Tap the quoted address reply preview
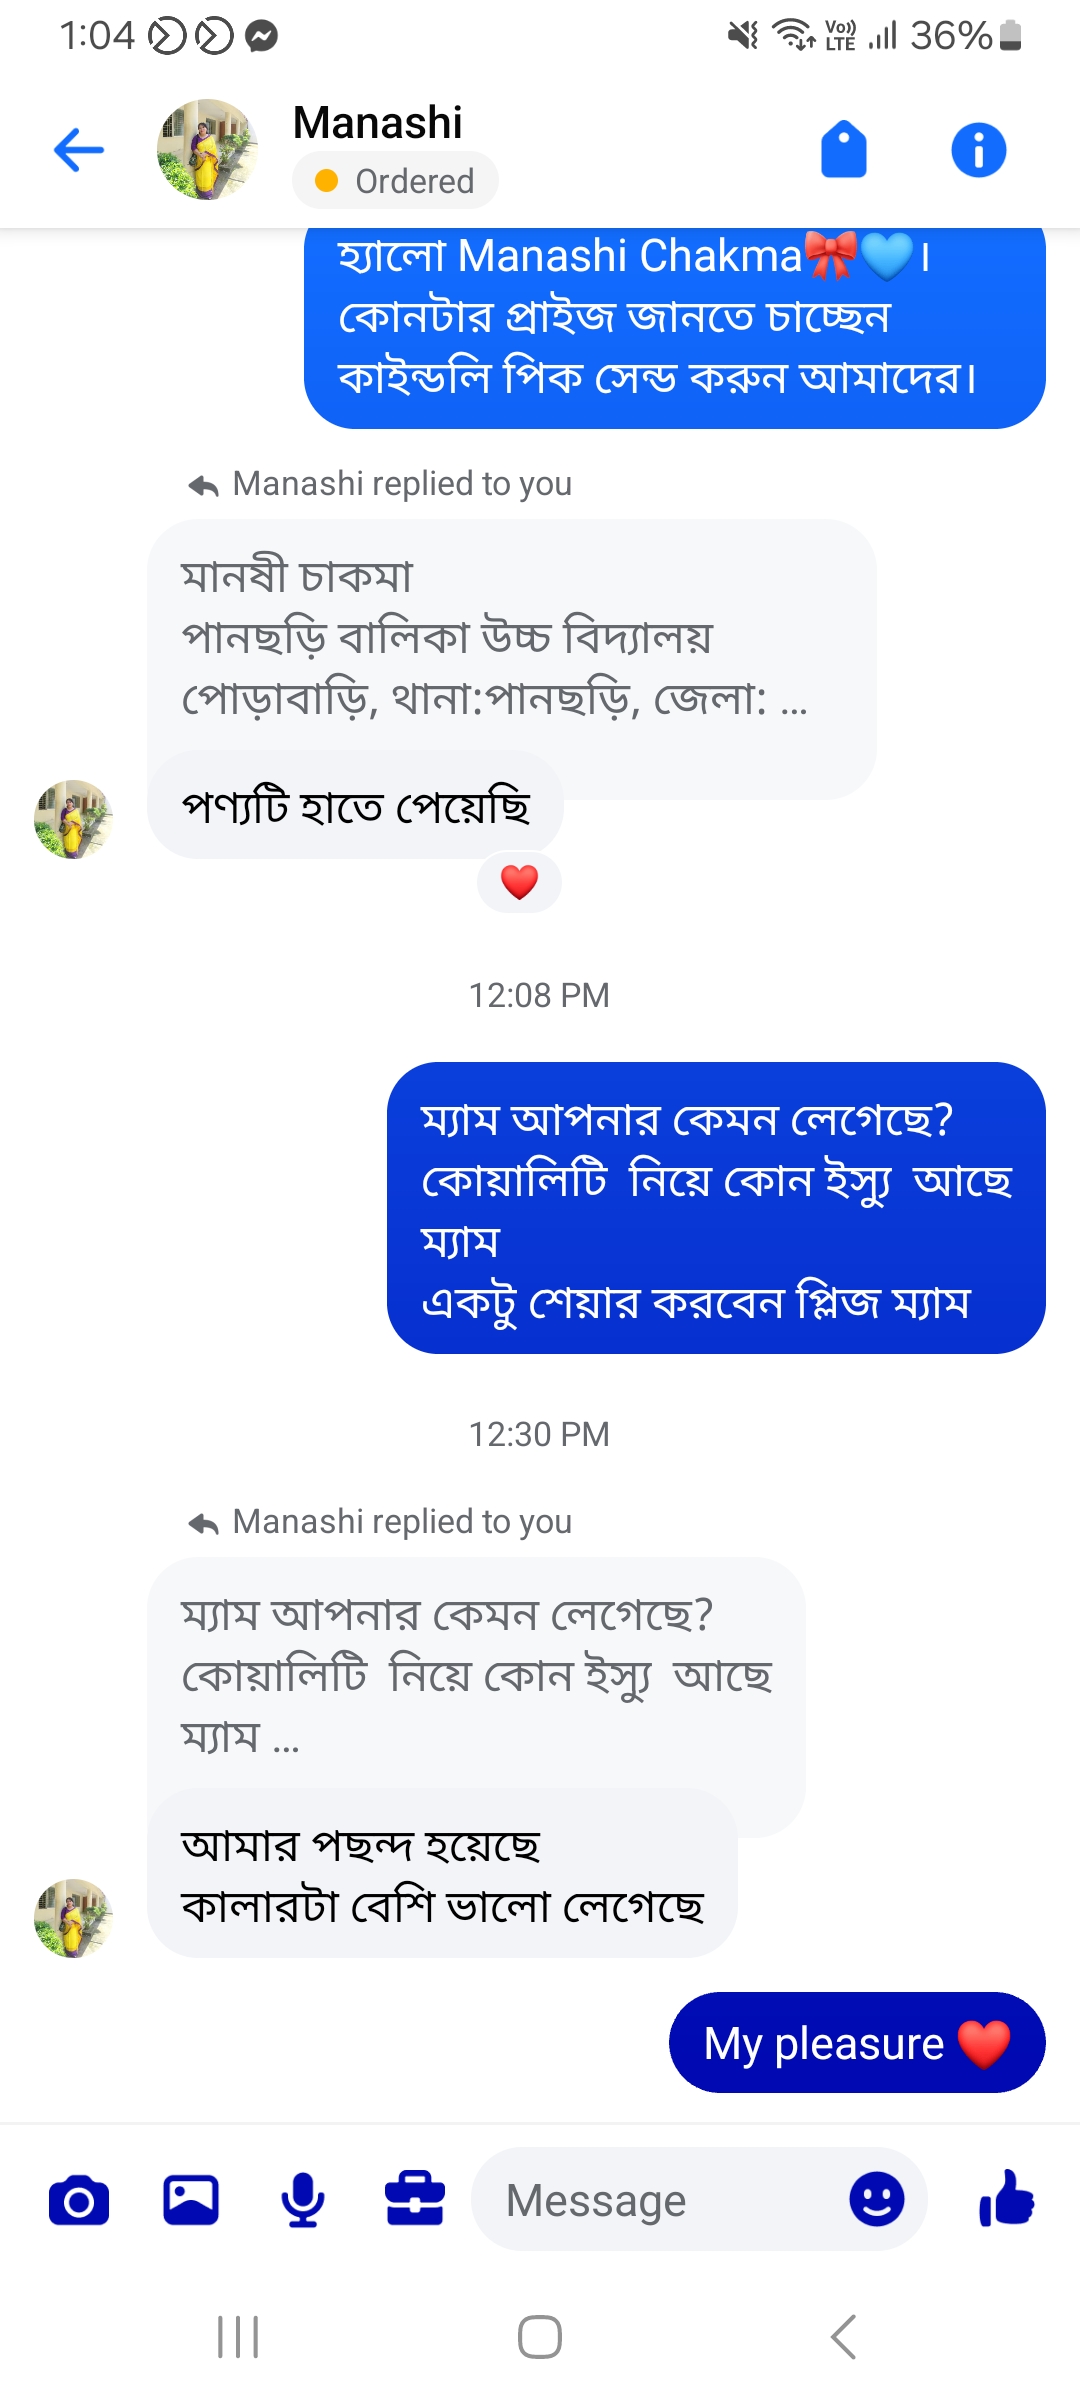The image size is (1080, 2408). click(x=510, y=637)
